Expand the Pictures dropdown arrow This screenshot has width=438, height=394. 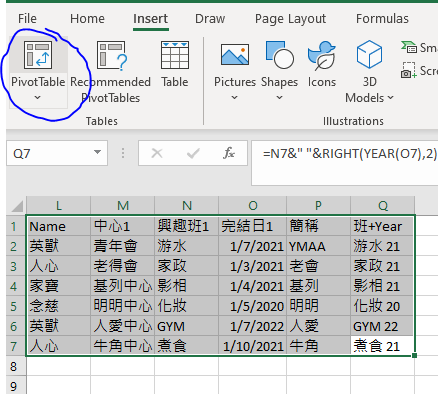pos(235,98)
